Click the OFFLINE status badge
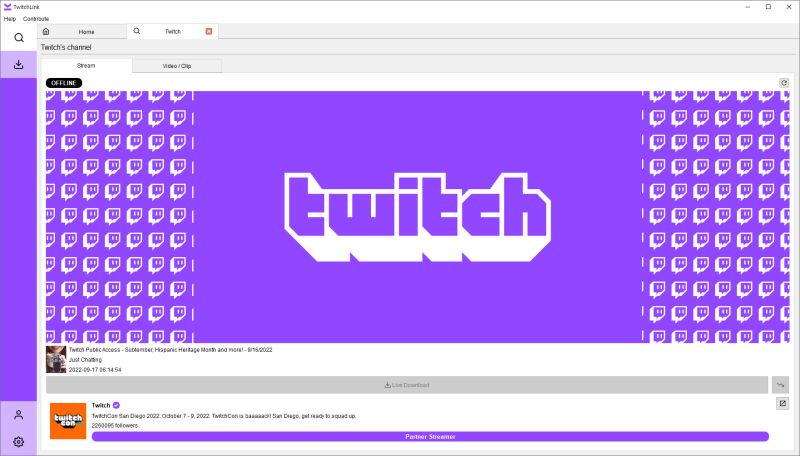 (x=64, y=83)
